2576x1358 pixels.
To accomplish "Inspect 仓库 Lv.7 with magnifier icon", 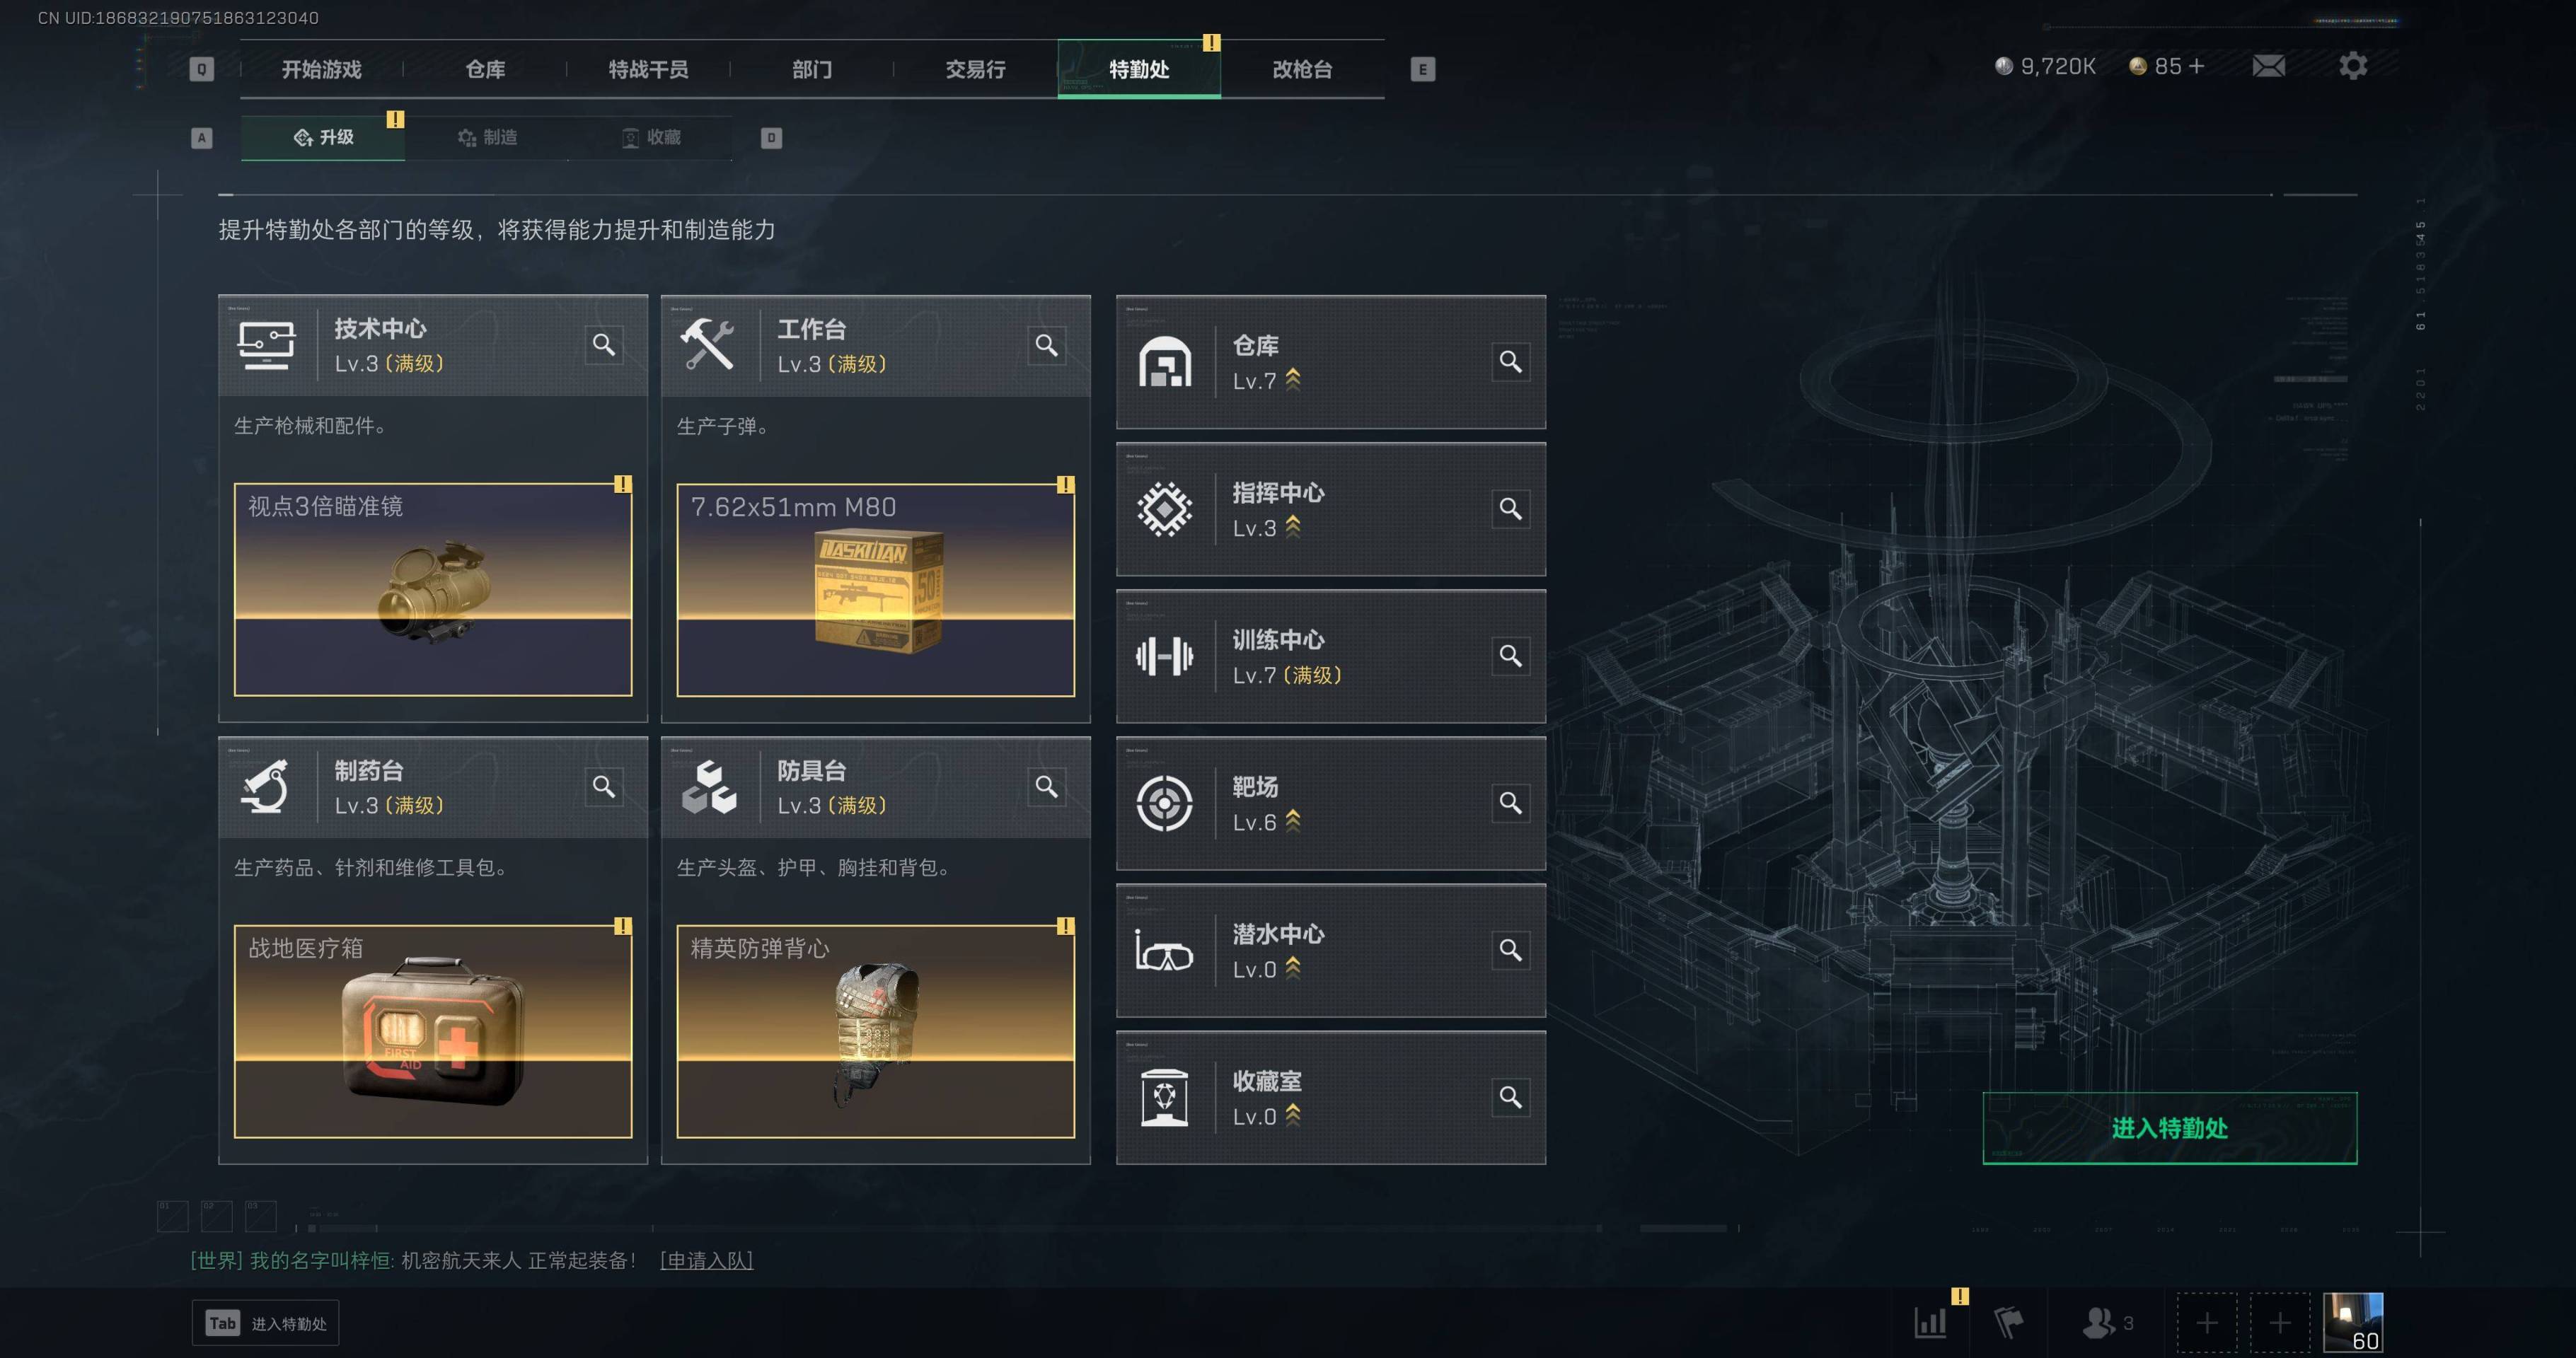I will click(x=1510, y=362).
